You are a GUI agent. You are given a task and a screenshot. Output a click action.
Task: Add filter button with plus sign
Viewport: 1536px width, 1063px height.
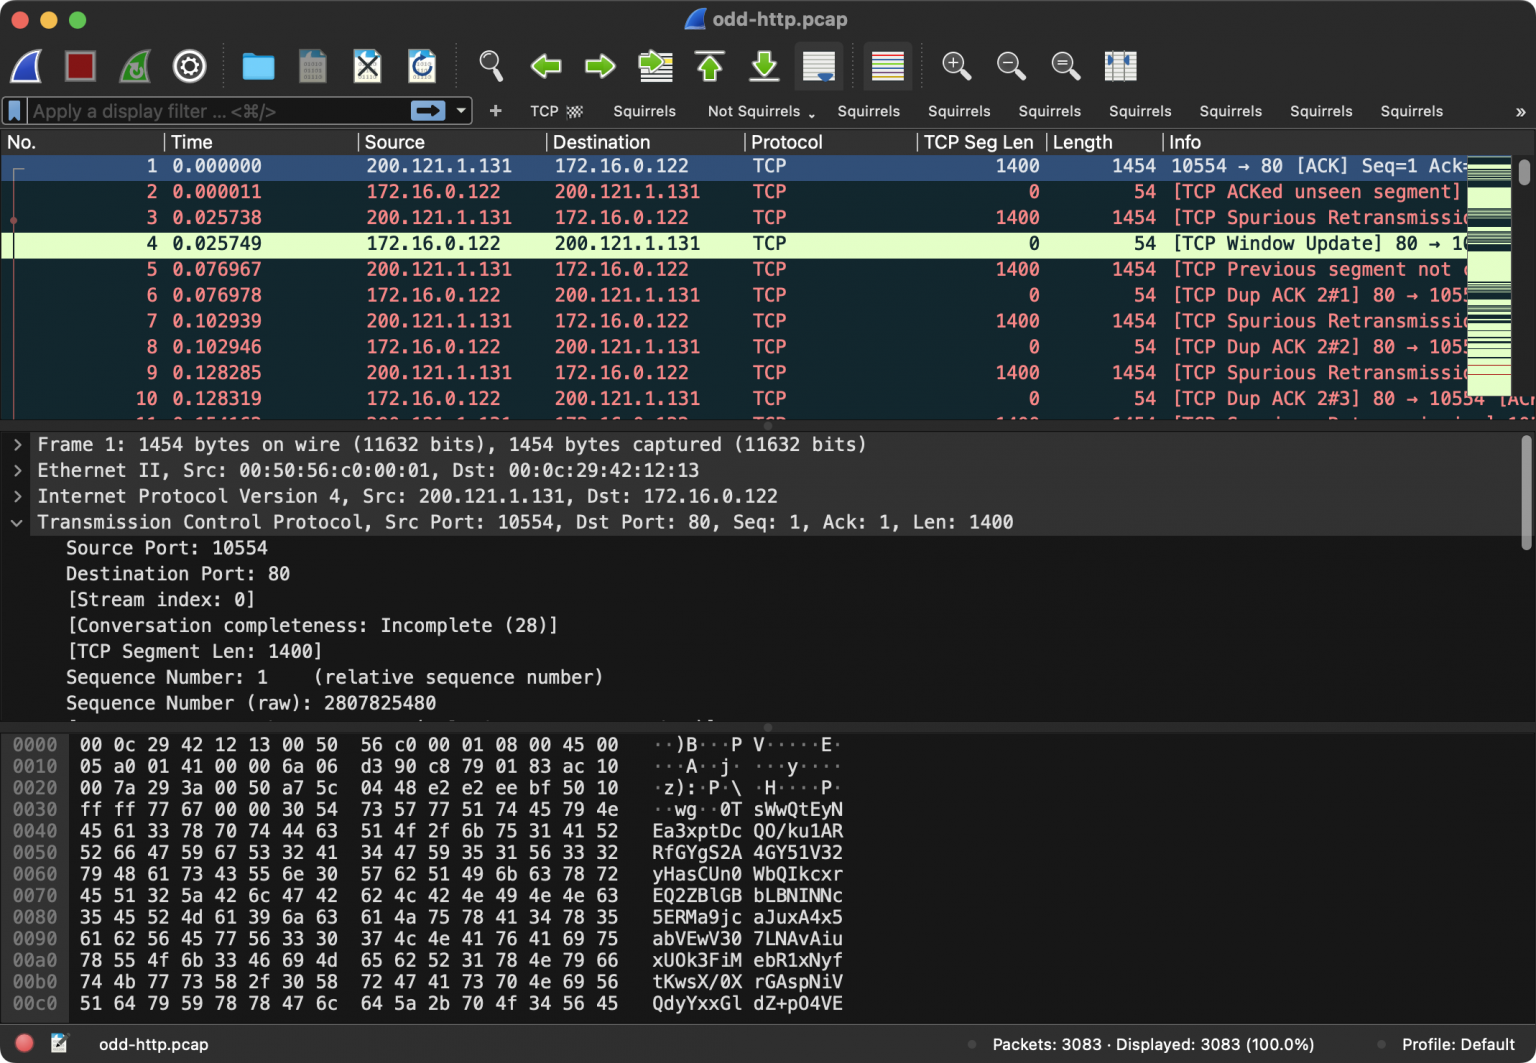(x=495, y=111)
